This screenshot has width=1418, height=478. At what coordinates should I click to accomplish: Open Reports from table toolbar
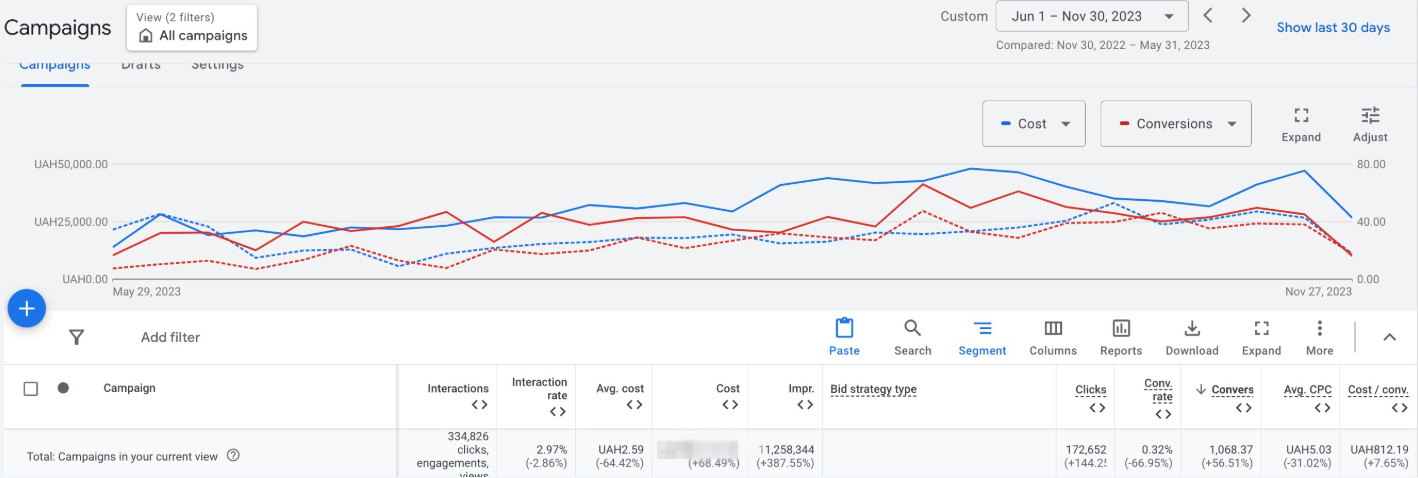pyautogui.click(x=1121, y=329)
